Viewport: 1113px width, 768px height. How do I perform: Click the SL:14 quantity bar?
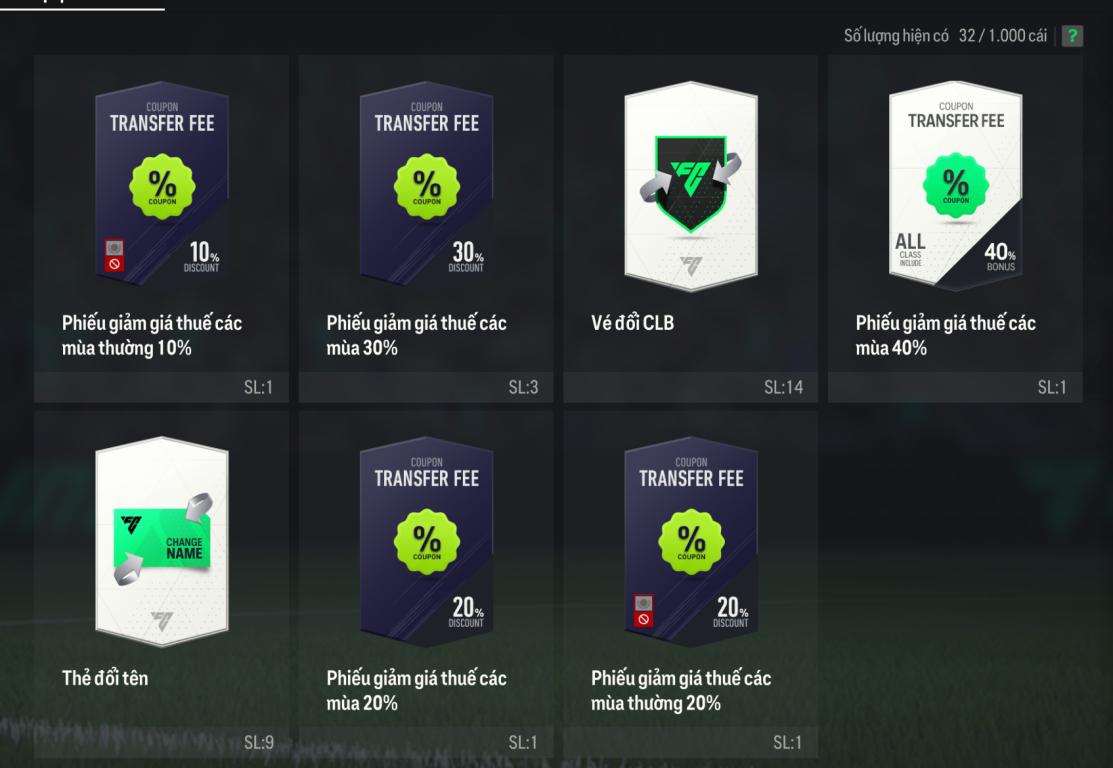pyautogui.click(x=691, y=387)
